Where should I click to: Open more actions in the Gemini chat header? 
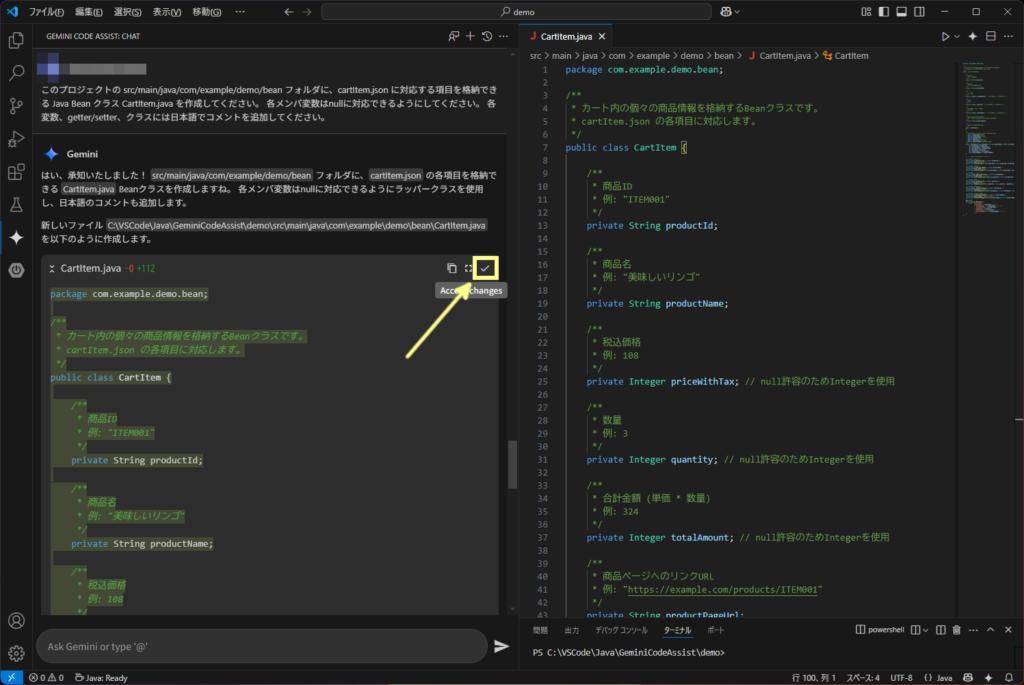point(504,37)
